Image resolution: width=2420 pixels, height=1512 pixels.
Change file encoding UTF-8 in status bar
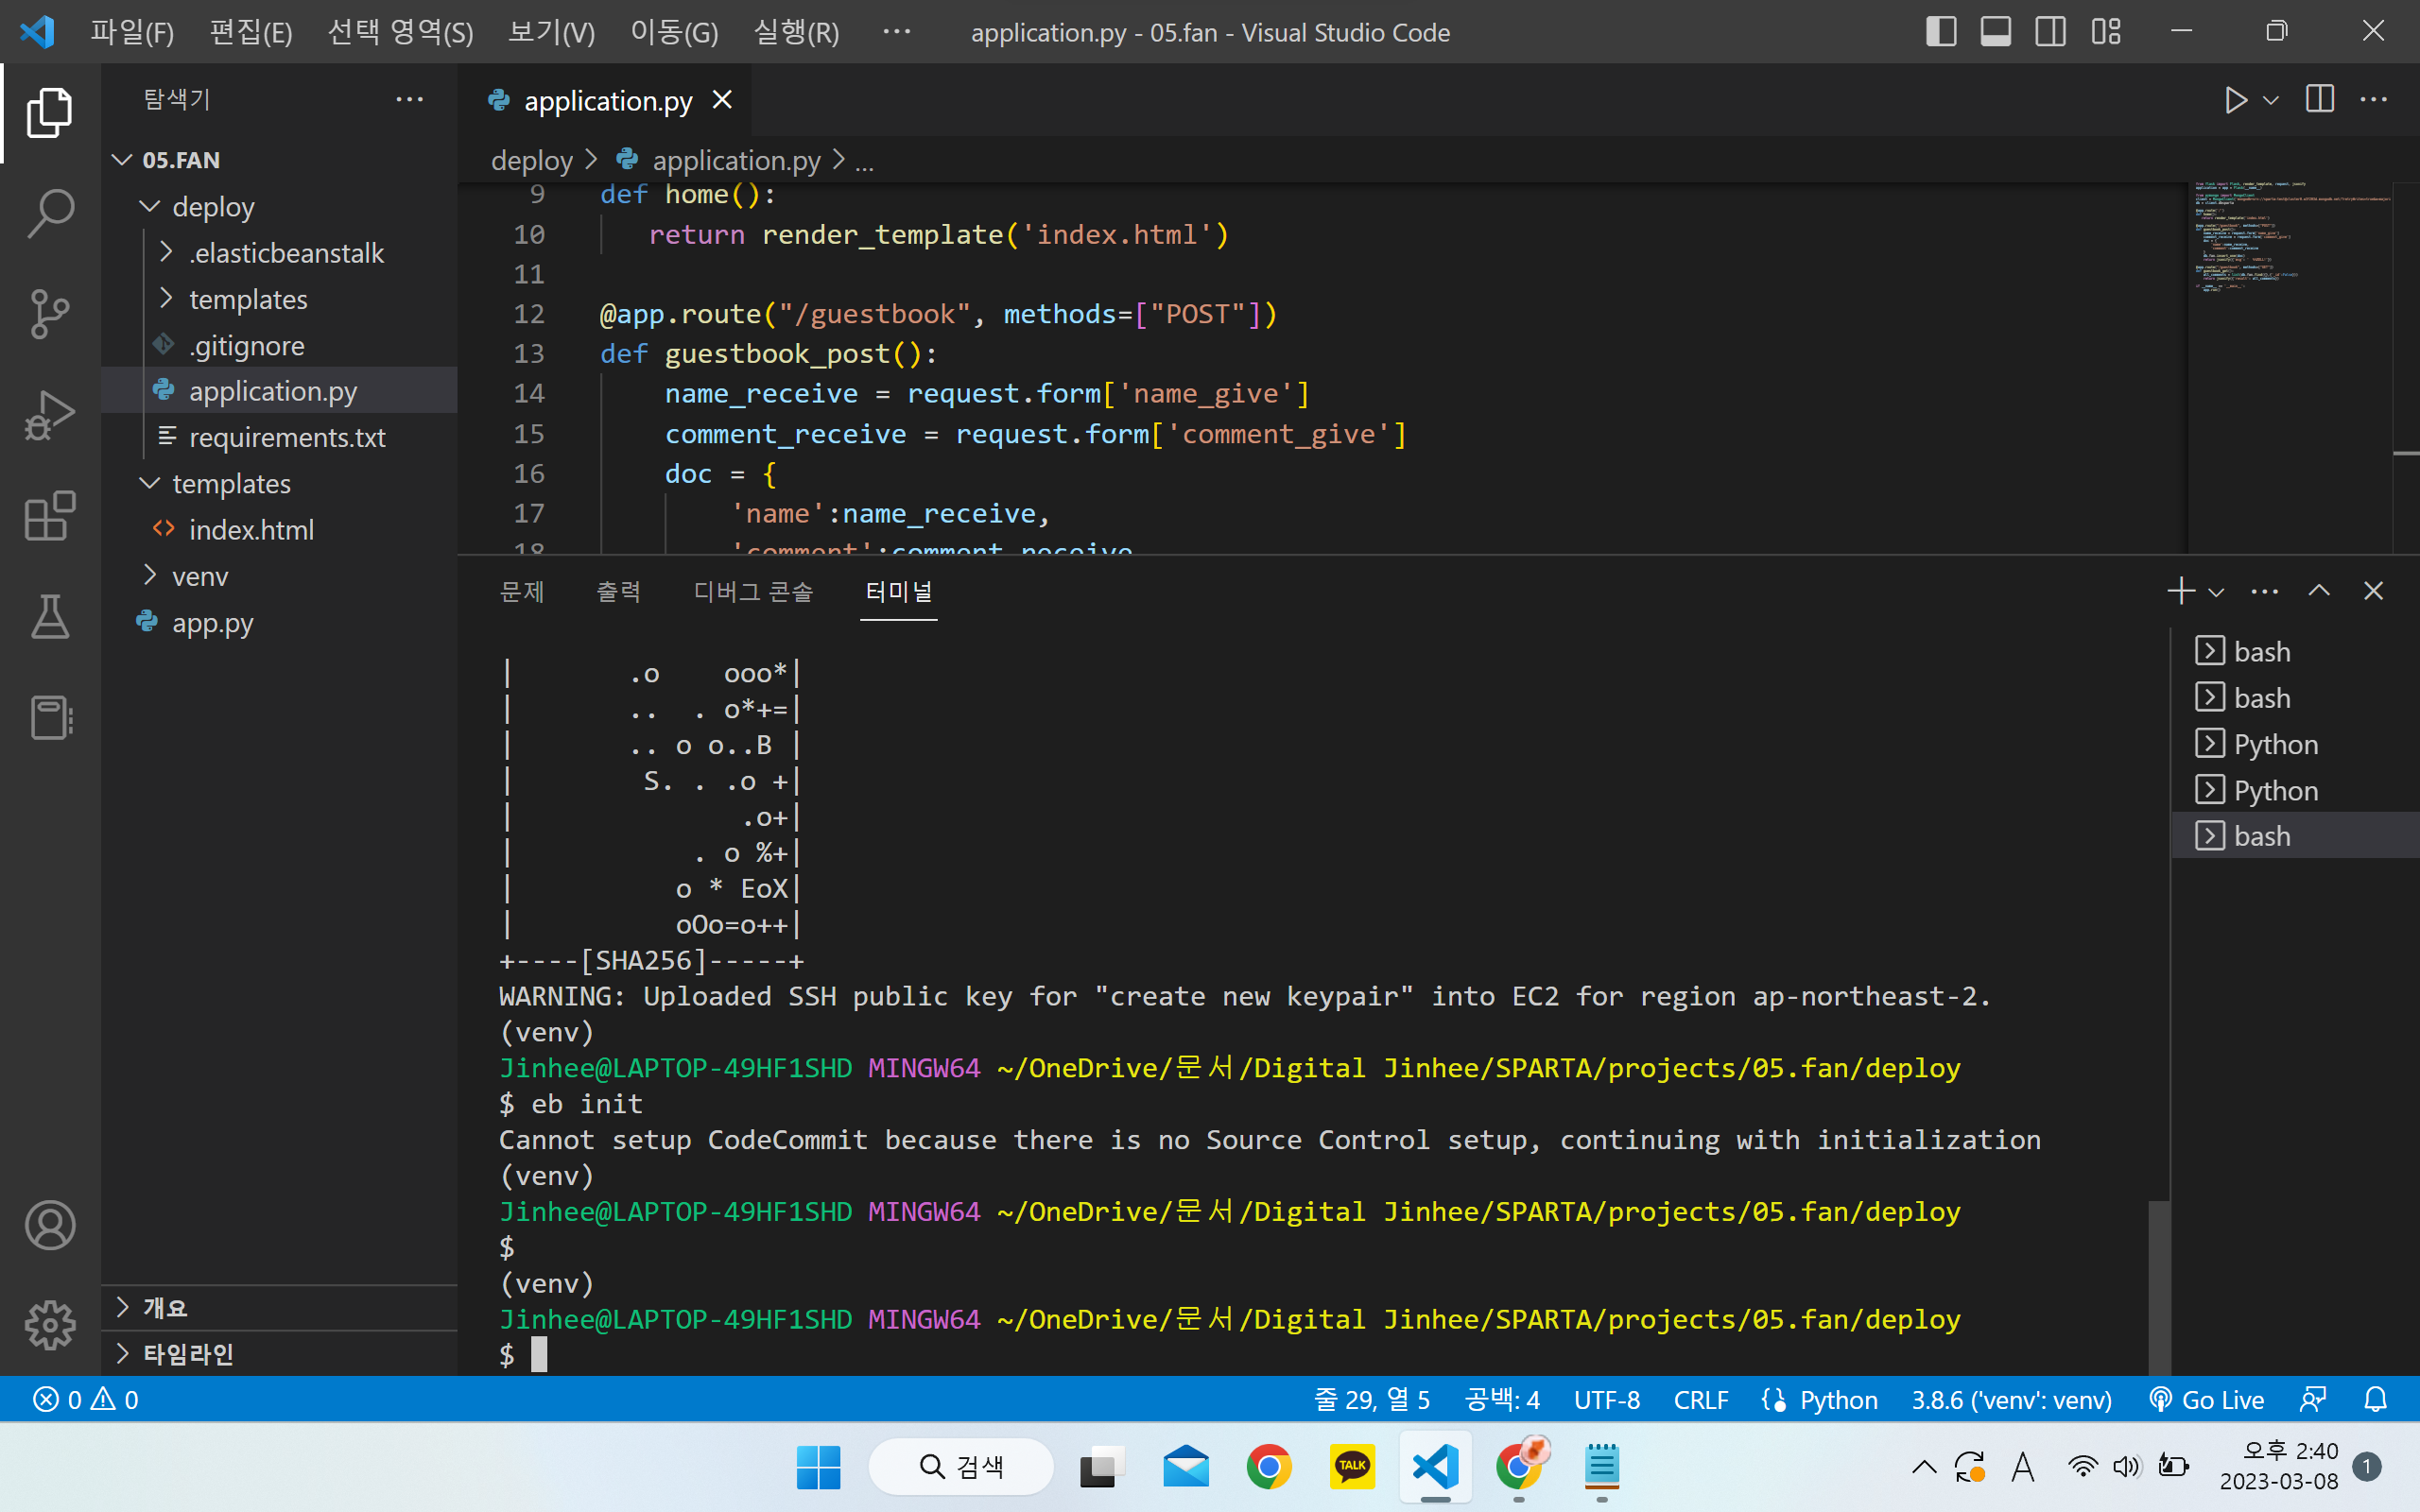pyautogui.click(x=1606, y=1399)
